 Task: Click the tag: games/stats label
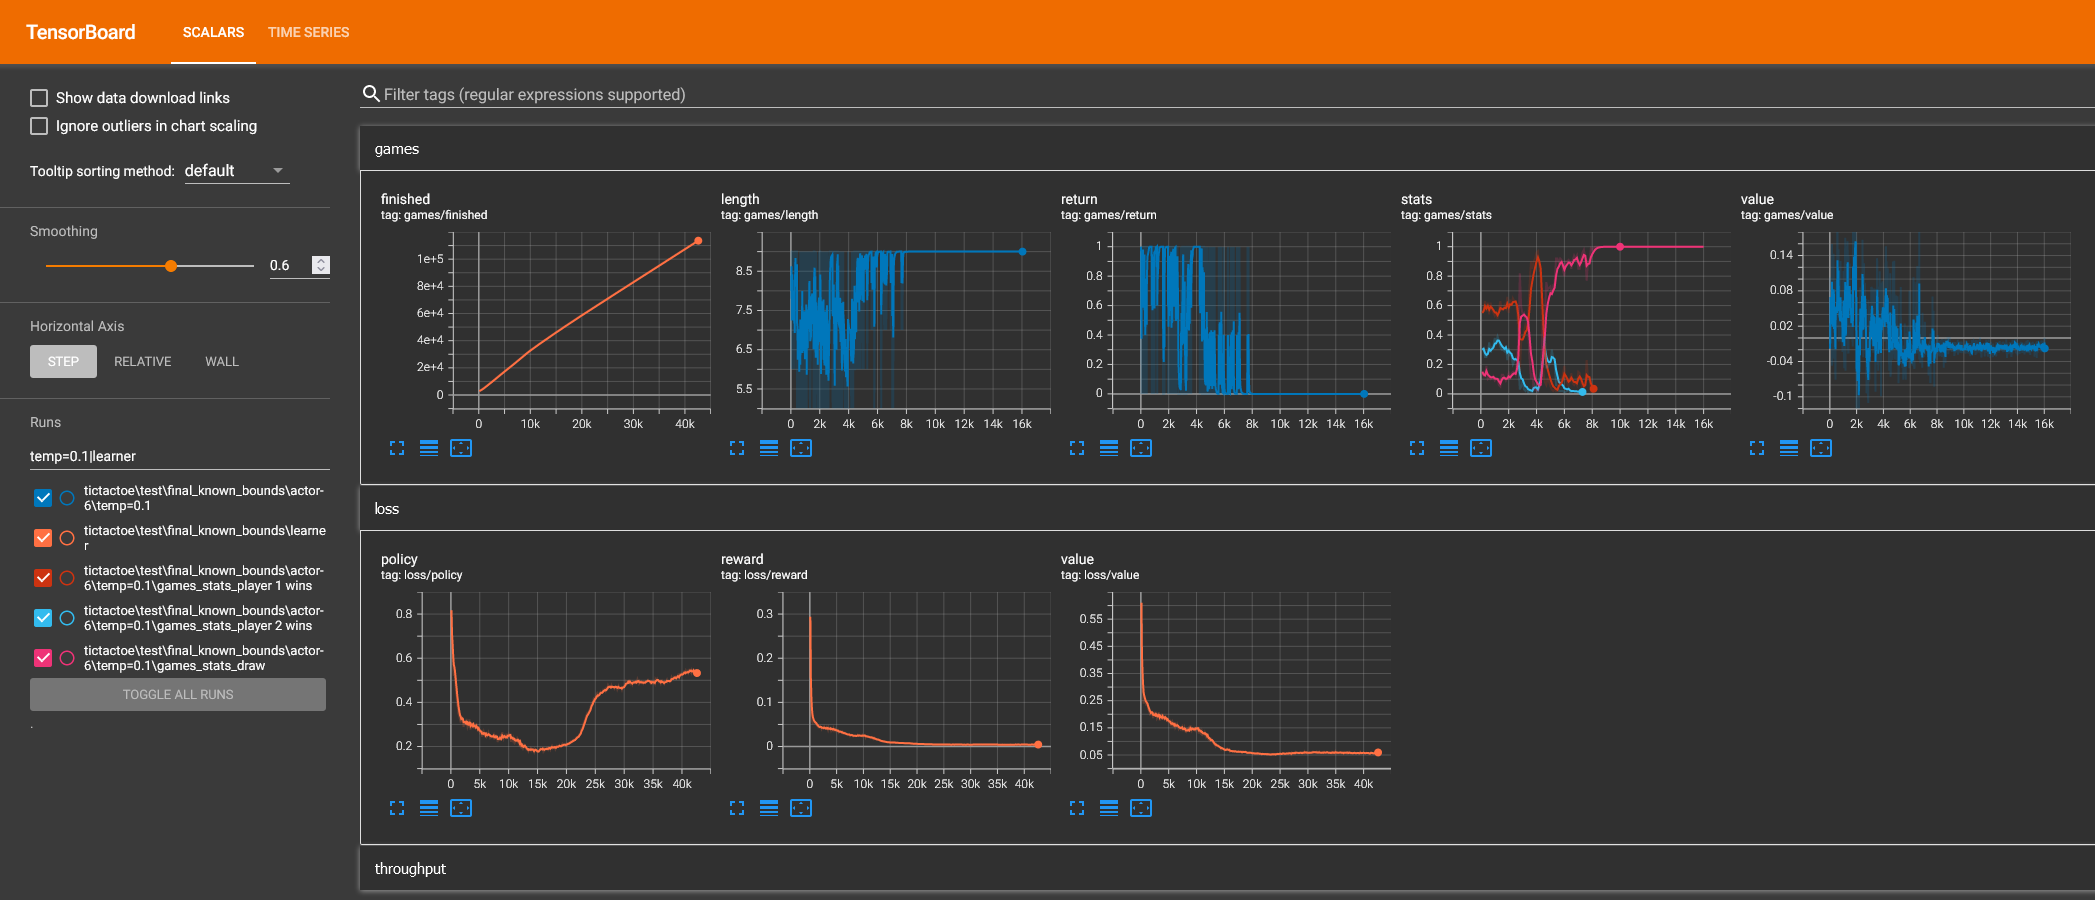[1446, 215]
